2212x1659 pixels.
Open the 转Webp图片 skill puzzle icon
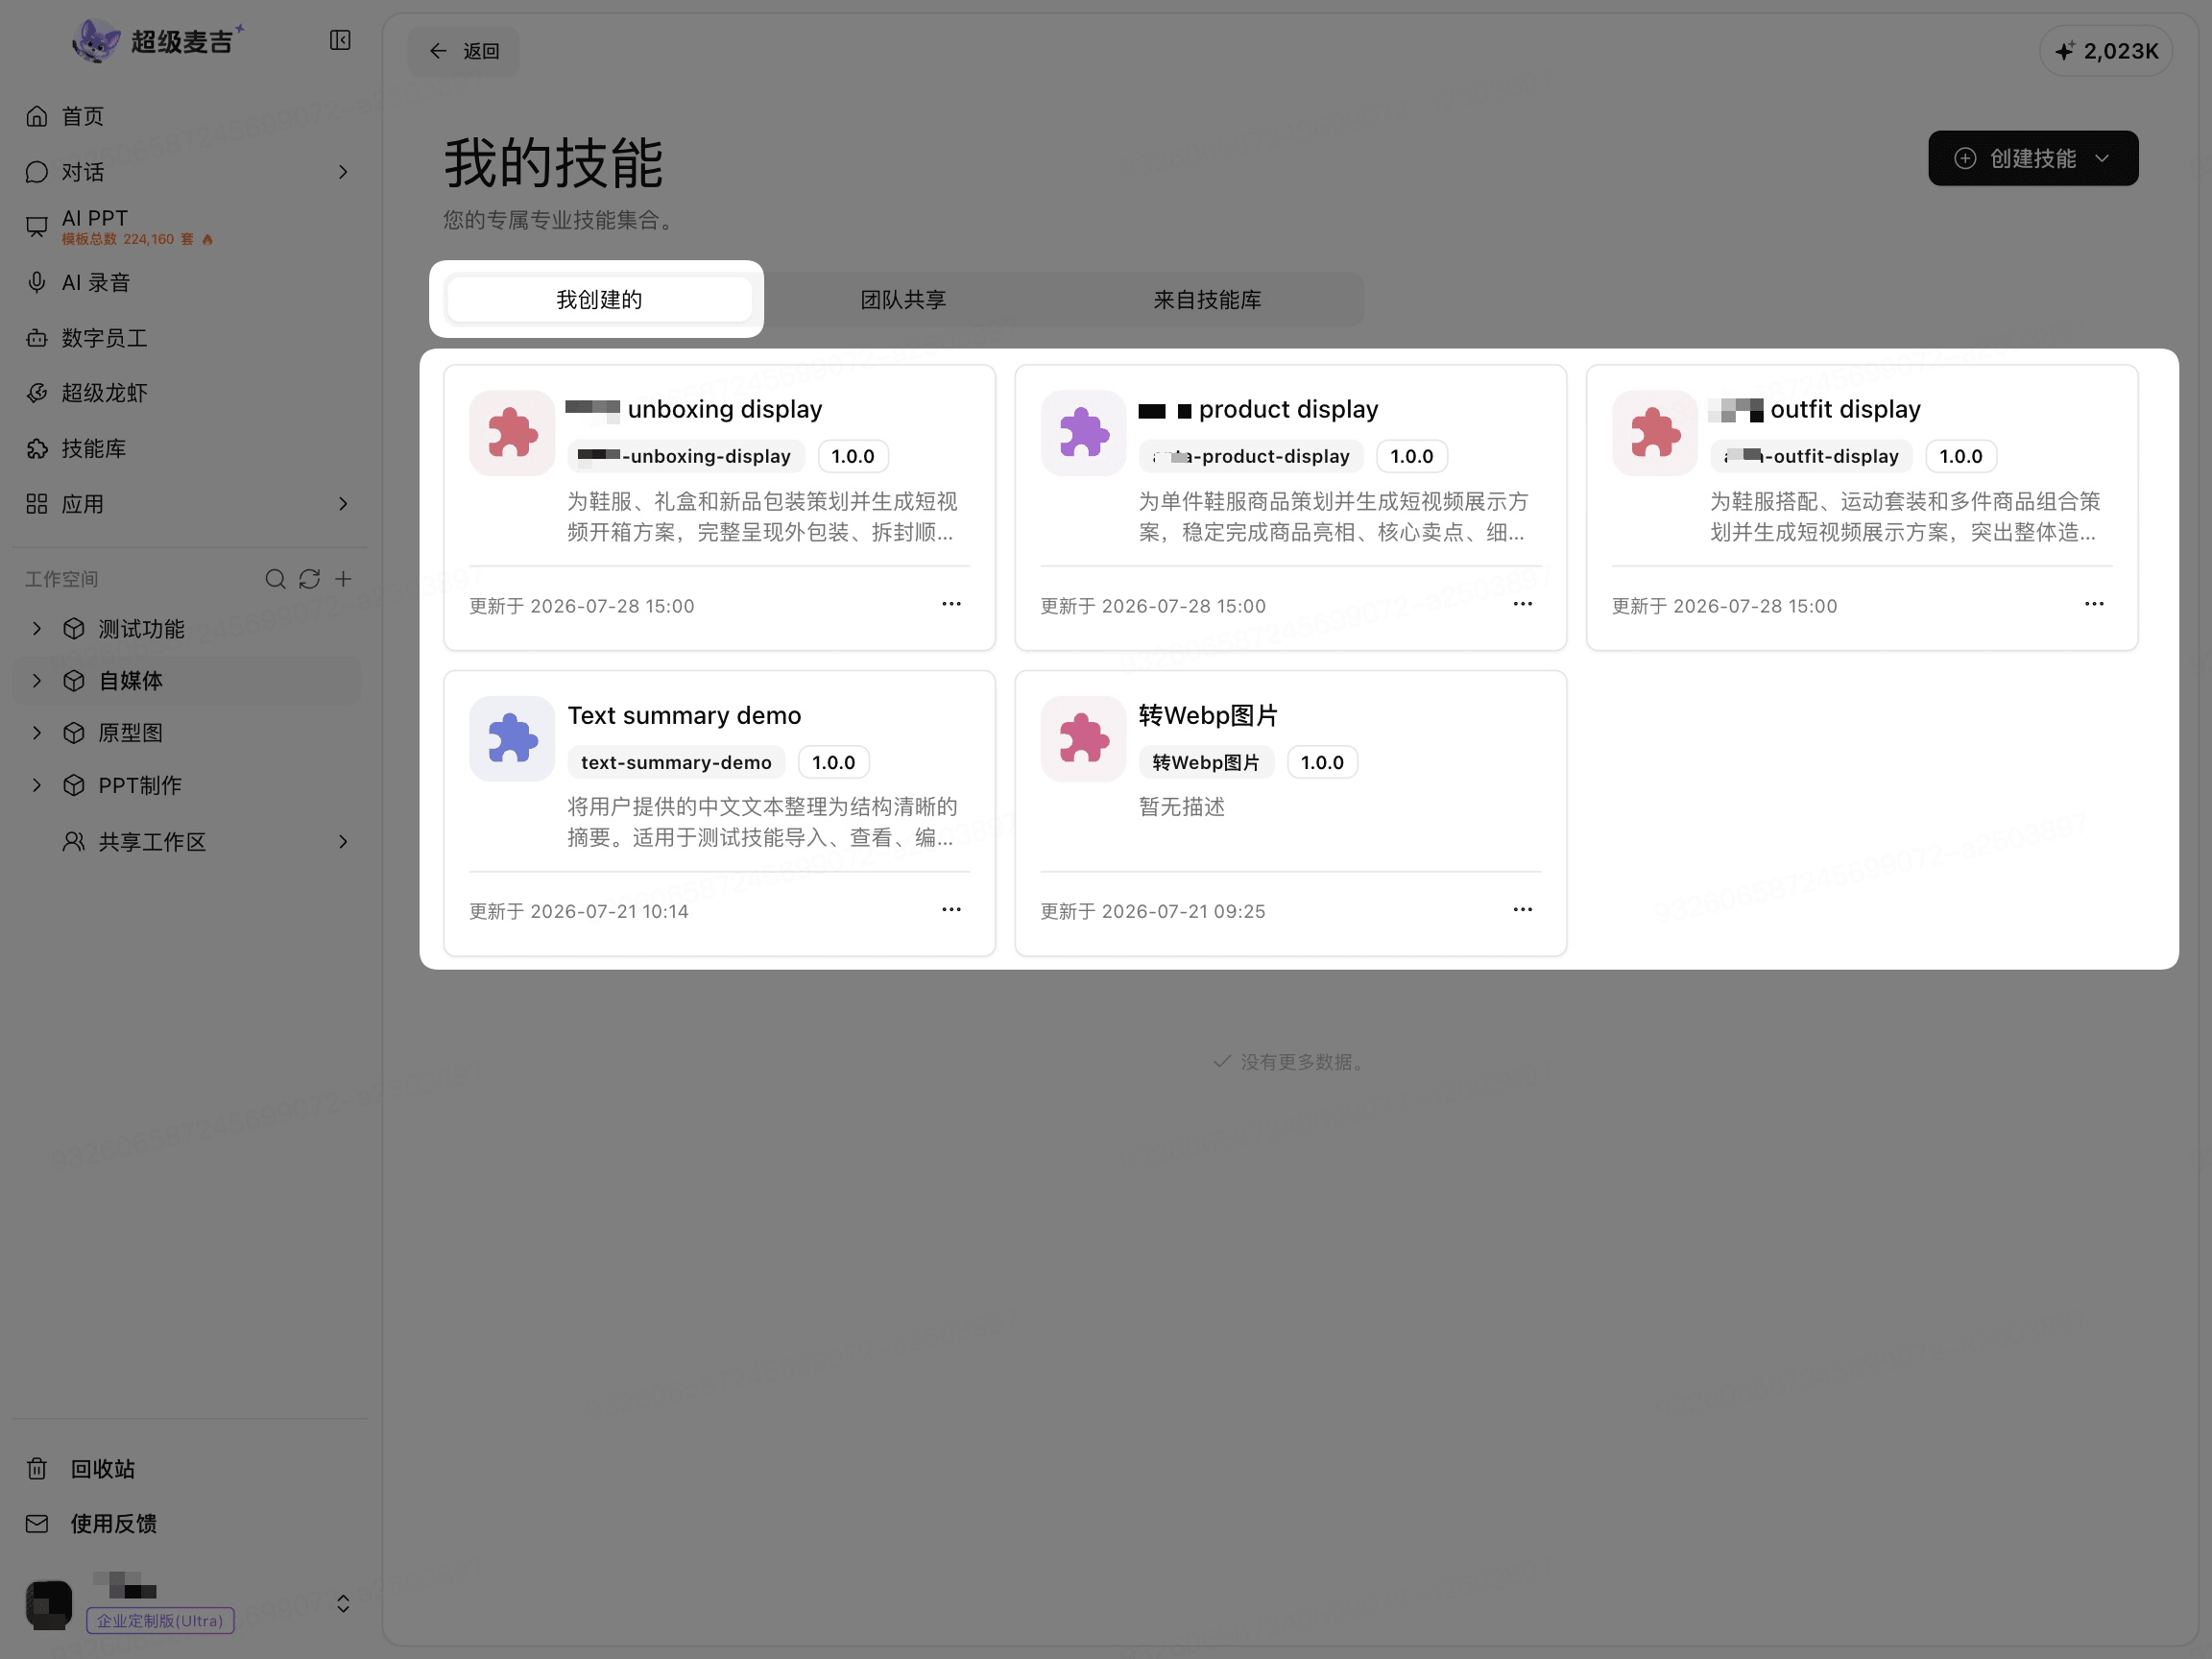click(1083, 738)
